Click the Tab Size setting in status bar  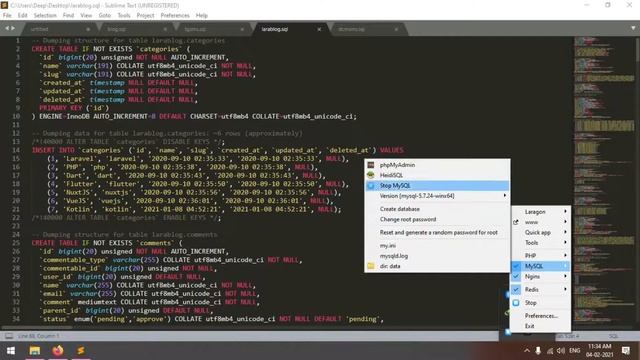pos(567,336)
